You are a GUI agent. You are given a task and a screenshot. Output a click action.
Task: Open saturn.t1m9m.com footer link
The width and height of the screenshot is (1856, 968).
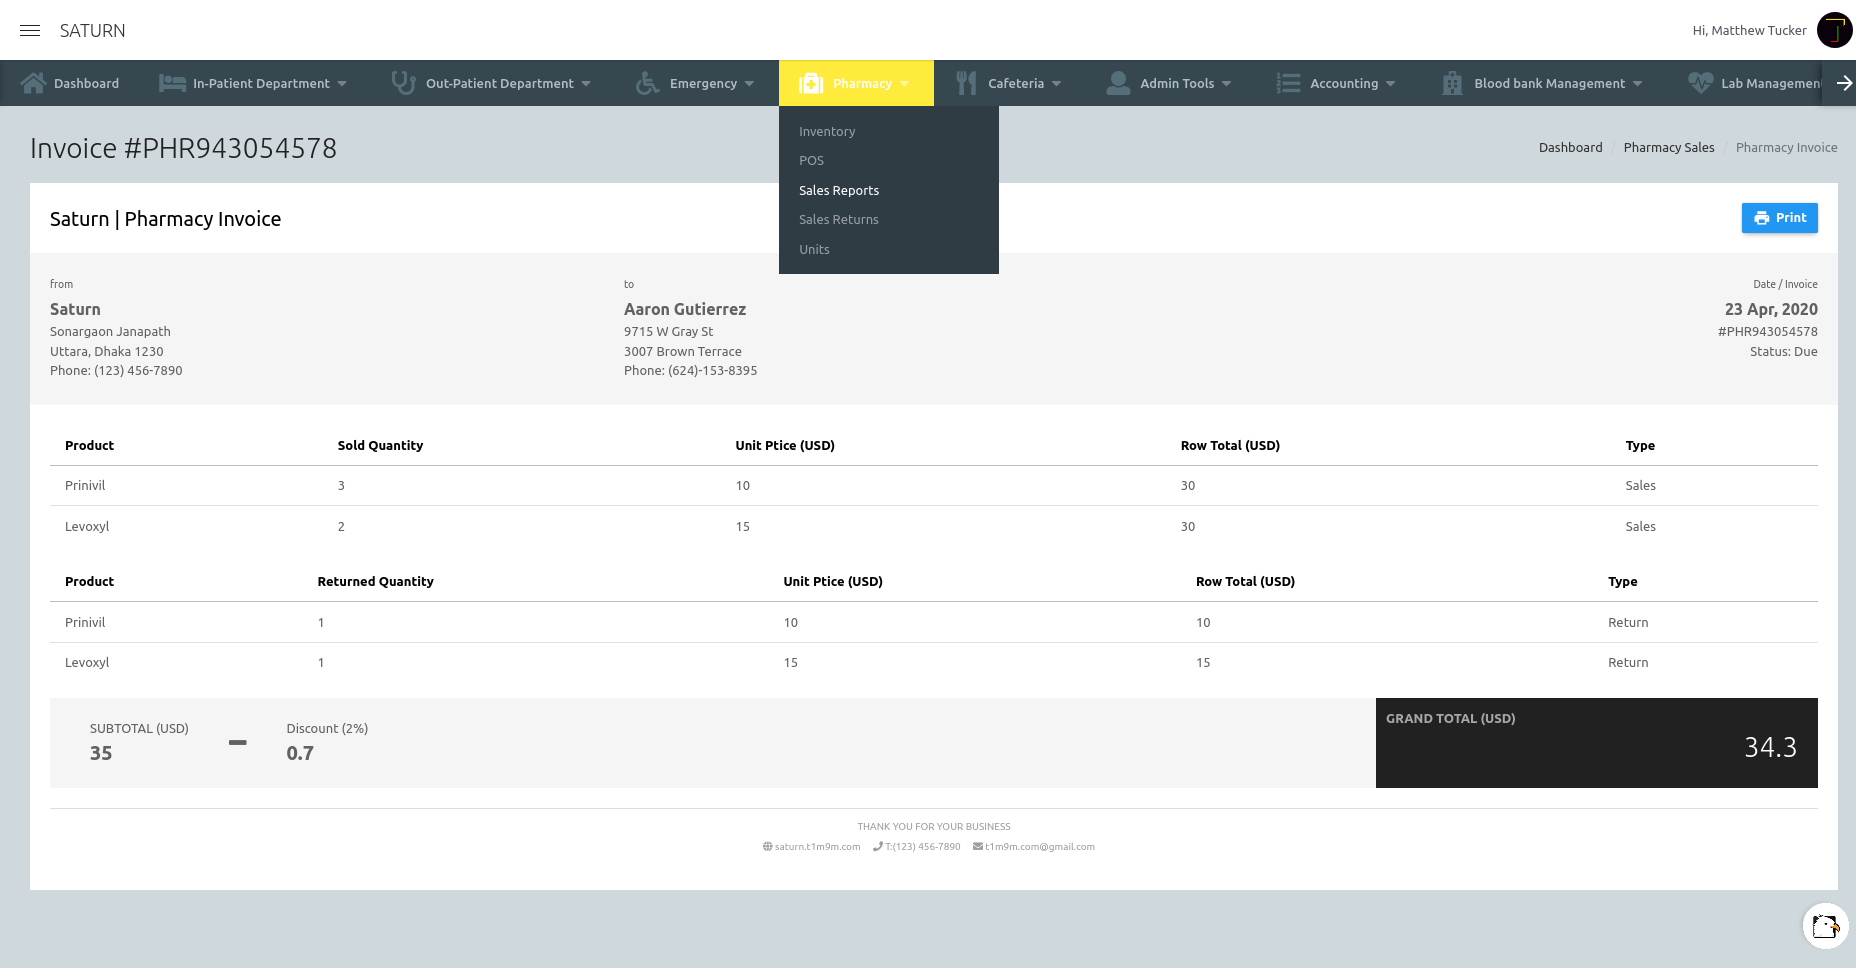(x=817, y=846)
